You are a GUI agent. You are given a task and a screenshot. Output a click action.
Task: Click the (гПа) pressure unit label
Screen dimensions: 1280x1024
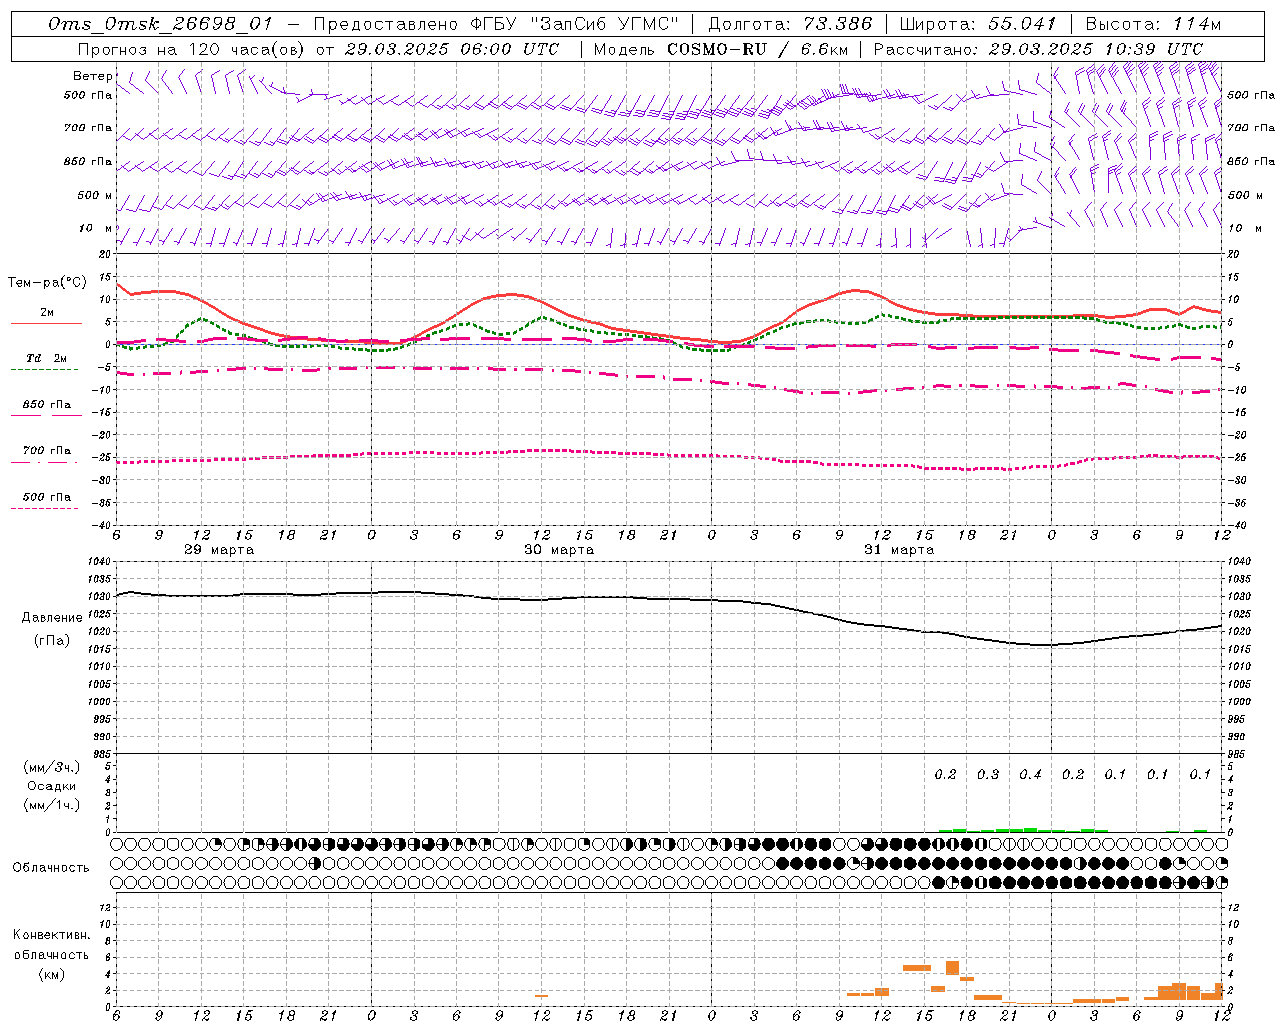(52, 641)
